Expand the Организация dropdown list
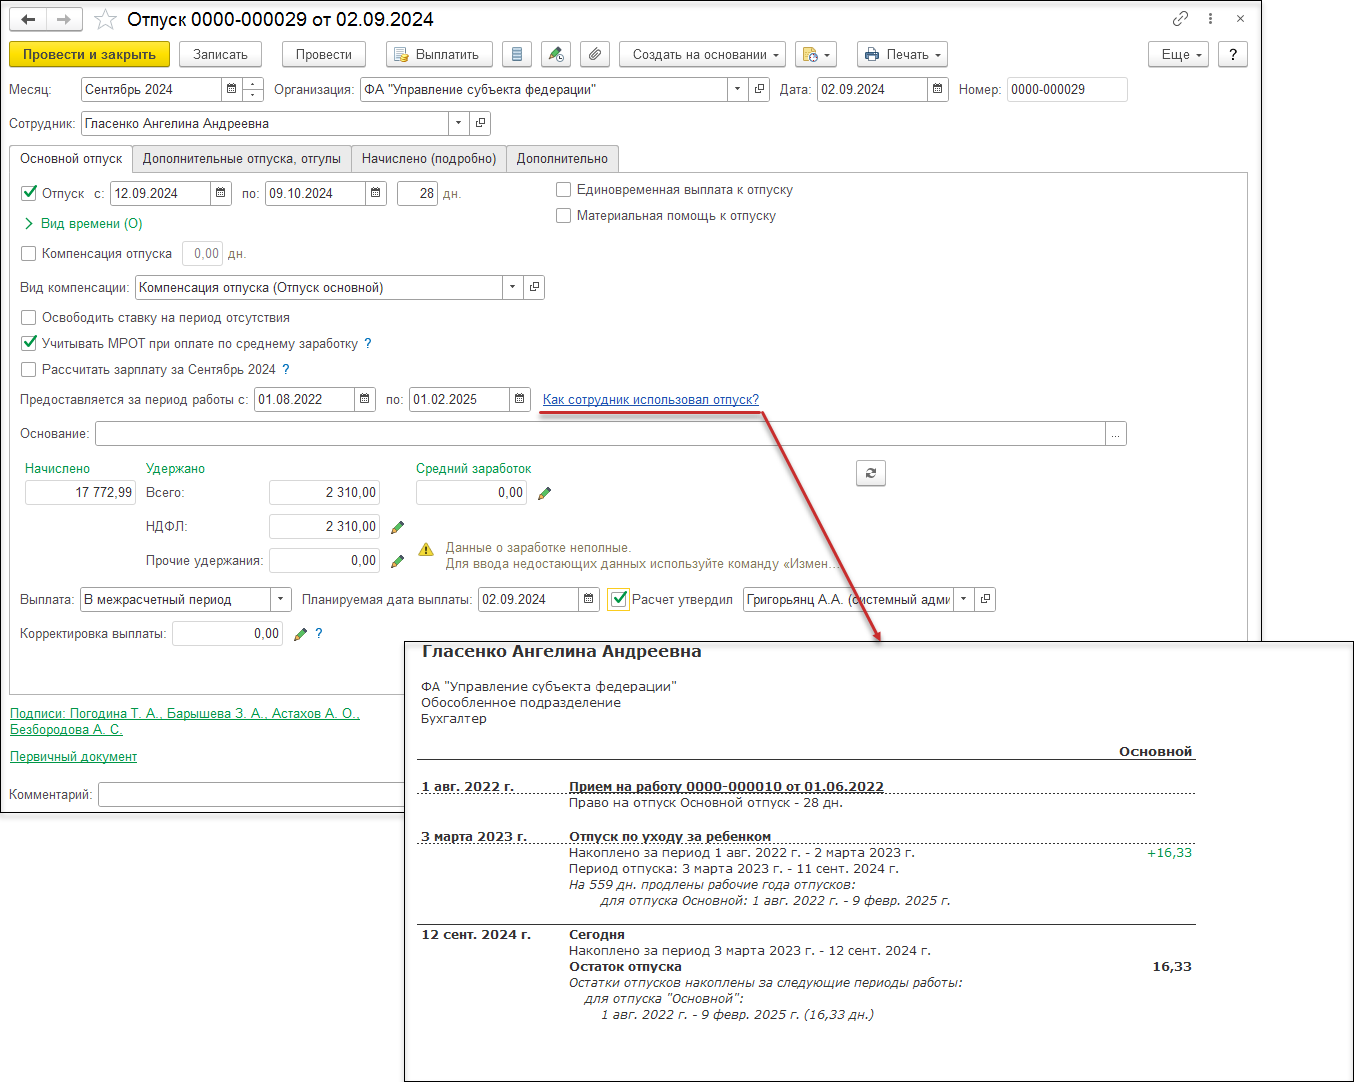The image size is (1354, 1082). tap(737, 89)
